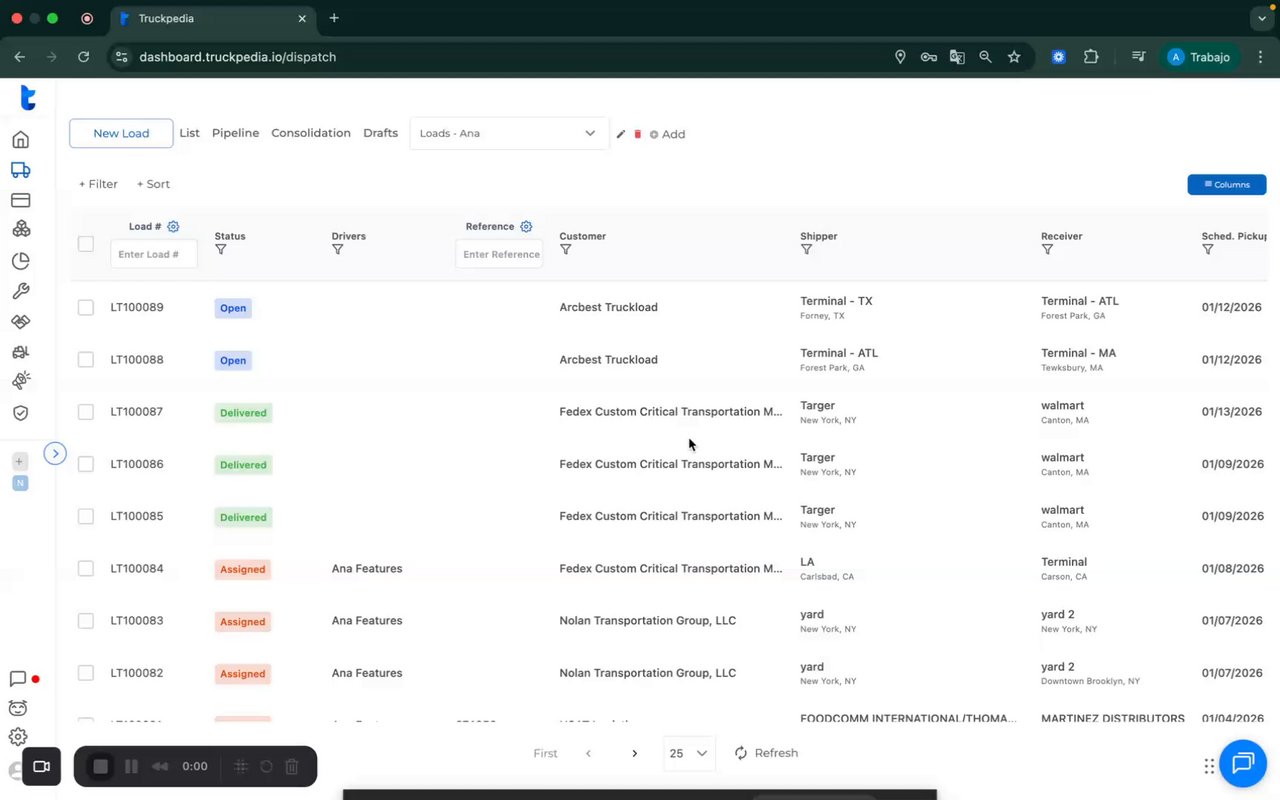Image resolution: width=1280 pixels, height=800 pixels.
Task: Switch to the Consolidation tab
Action: pyautogui.click(x=311, y=133)
